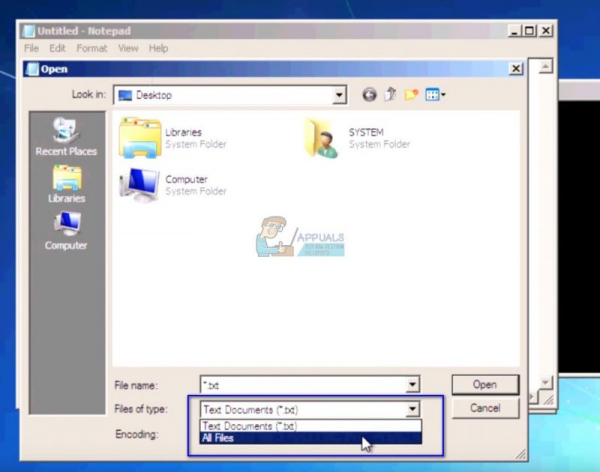Select the Libraries system folder in file list
Viewport: 600px width, 472px height.
click(x=173, y=138)
